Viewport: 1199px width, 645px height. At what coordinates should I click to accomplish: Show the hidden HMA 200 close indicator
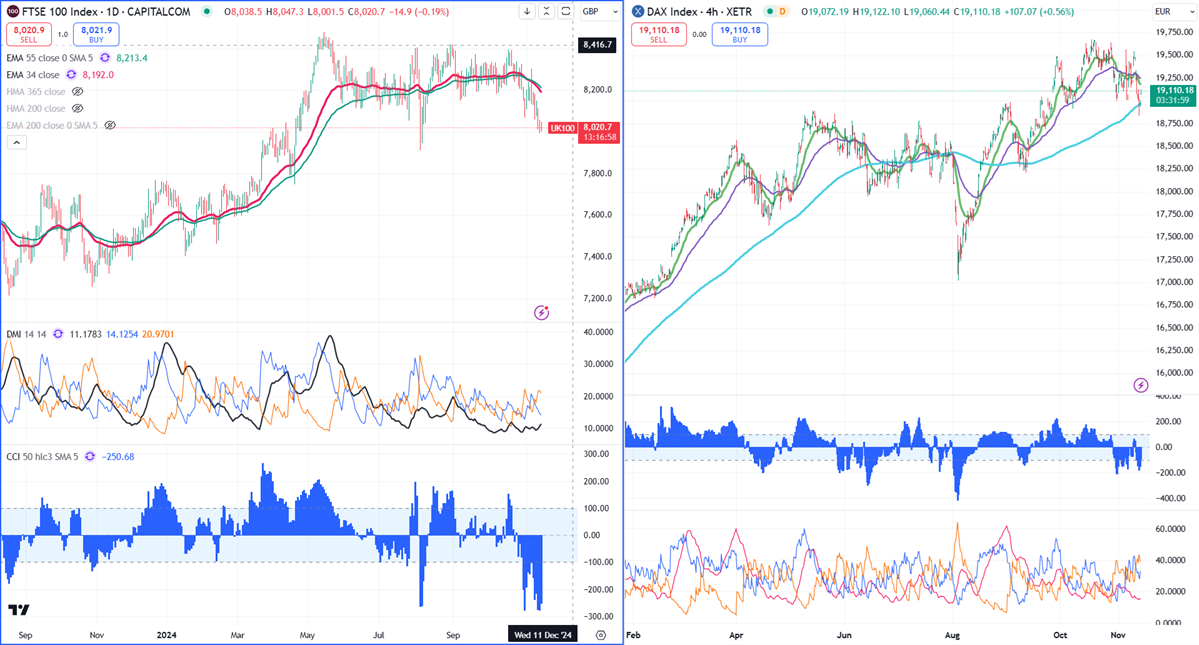point(77,109)
